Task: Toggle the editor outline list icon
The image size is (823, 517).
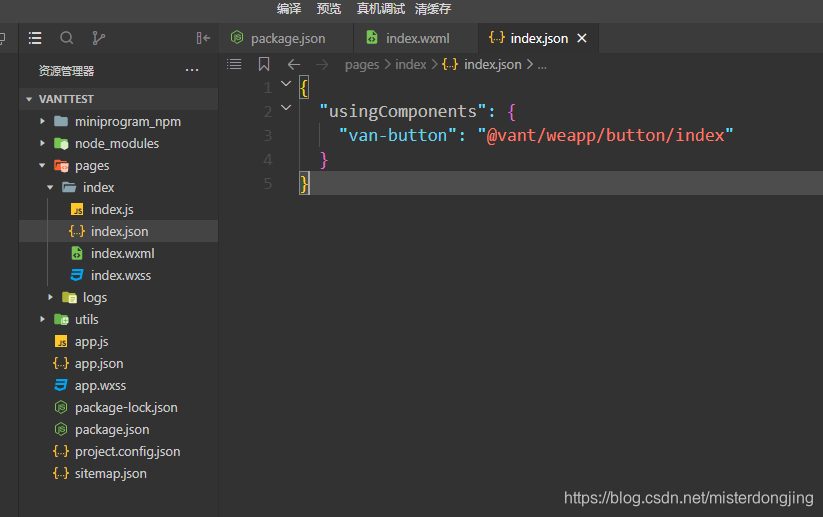Action: (234, 64)
